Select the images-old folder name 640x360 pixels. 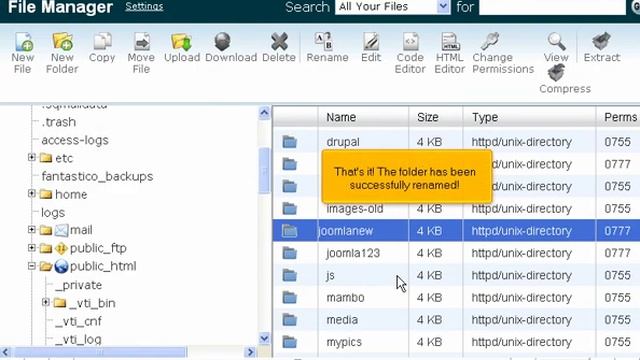click(355, 209)
